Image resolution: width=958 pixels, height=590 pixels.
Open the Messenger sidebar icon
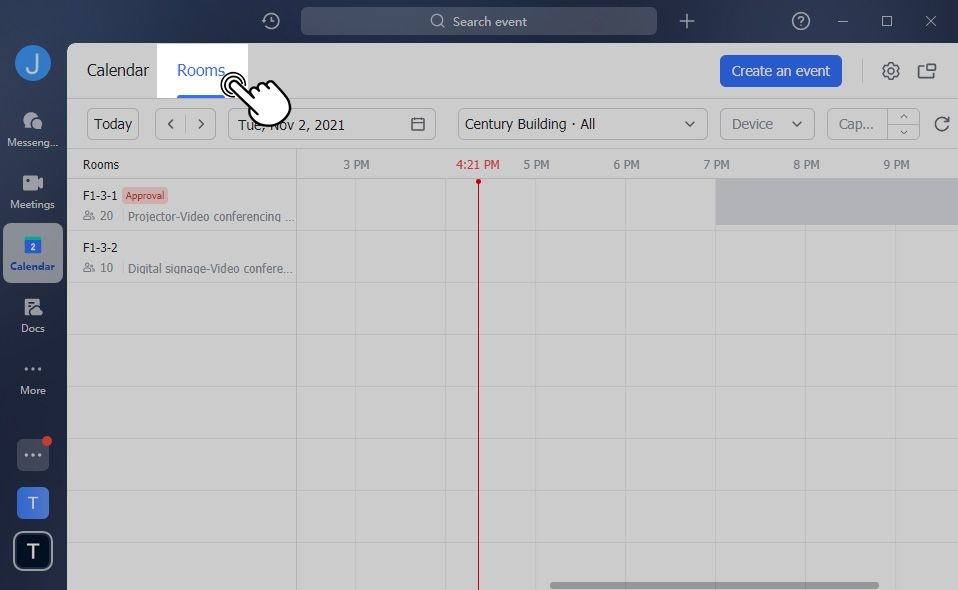[32, 128]
